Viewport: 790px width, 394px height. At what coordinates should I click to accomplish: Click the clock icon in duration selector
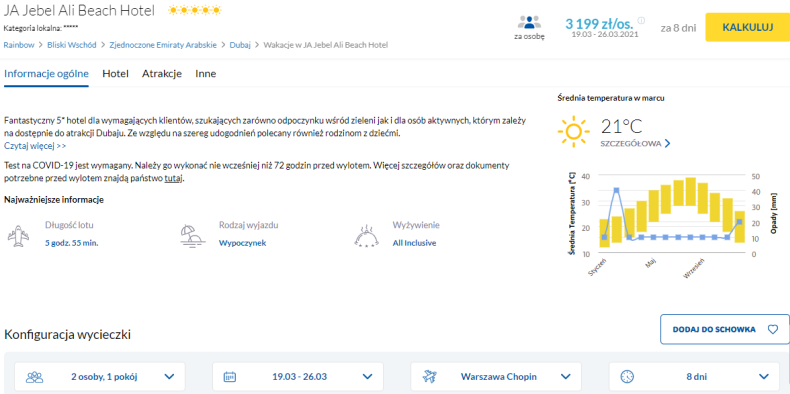(x=627, y=376)
